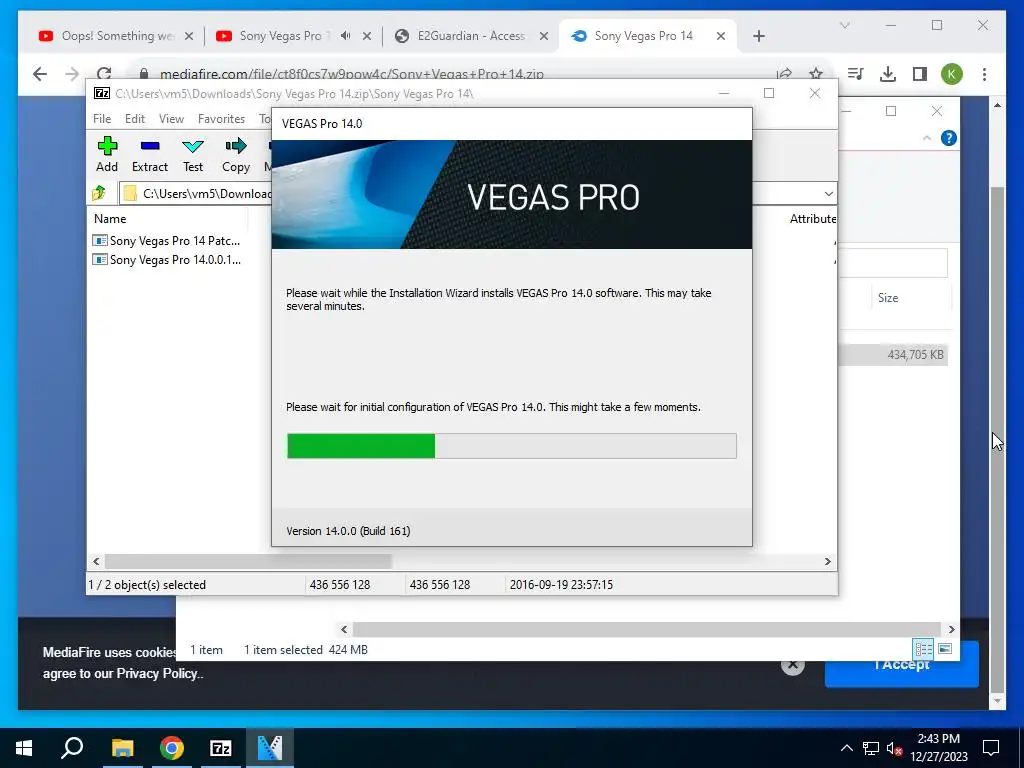Collapse the Explorer ribbon chevron
This screenshot has height=768, width=1024.
(927, 138)
